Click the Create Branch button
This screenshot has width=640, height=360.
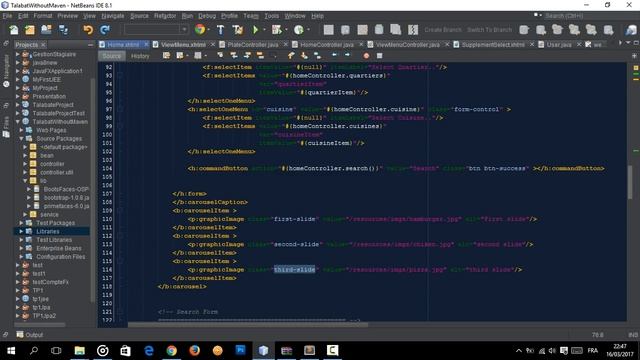pyautogui.click(x=443, y=30)
